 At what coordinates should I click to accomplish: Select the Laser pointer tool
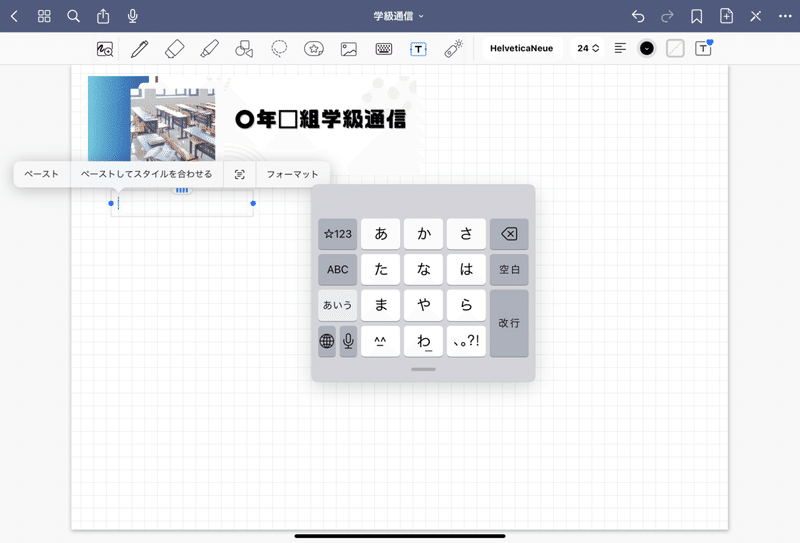click(x=453, y=49)
